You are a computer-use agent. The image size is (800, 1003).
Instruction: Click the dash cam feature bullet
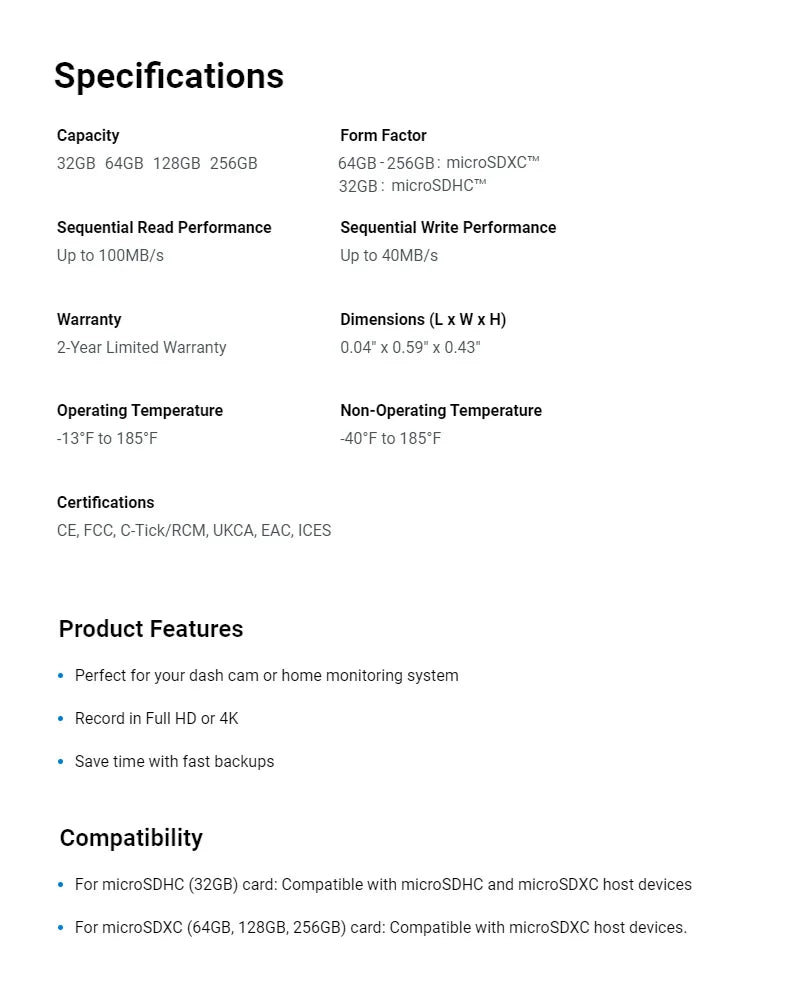(x=266, y=675)
